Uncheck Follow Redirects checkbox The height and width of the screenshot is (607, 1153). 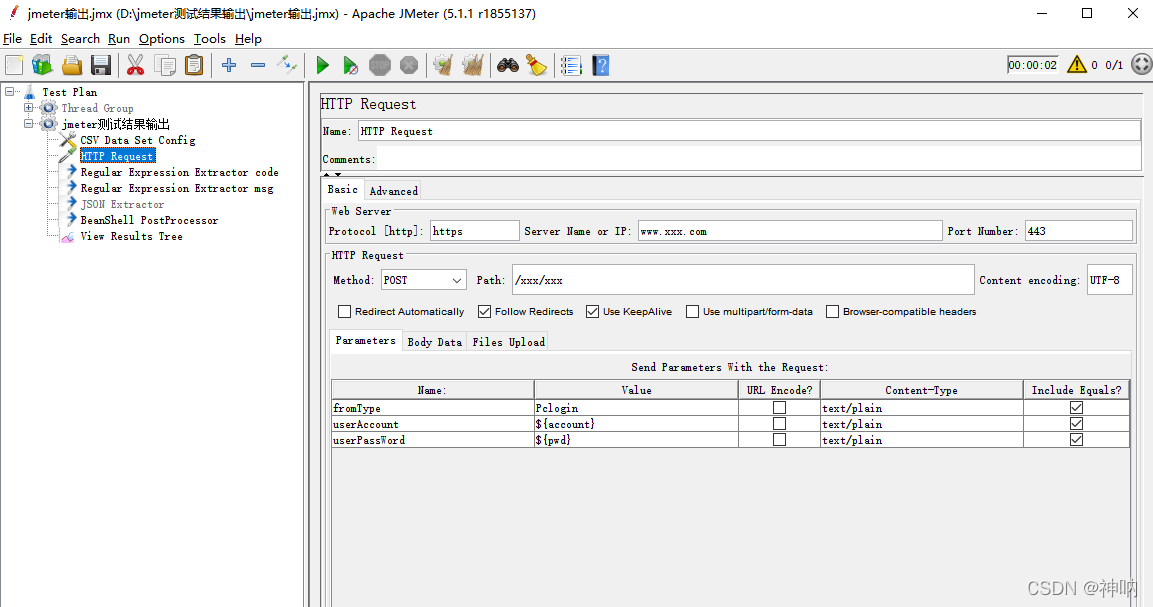(484, 312)
